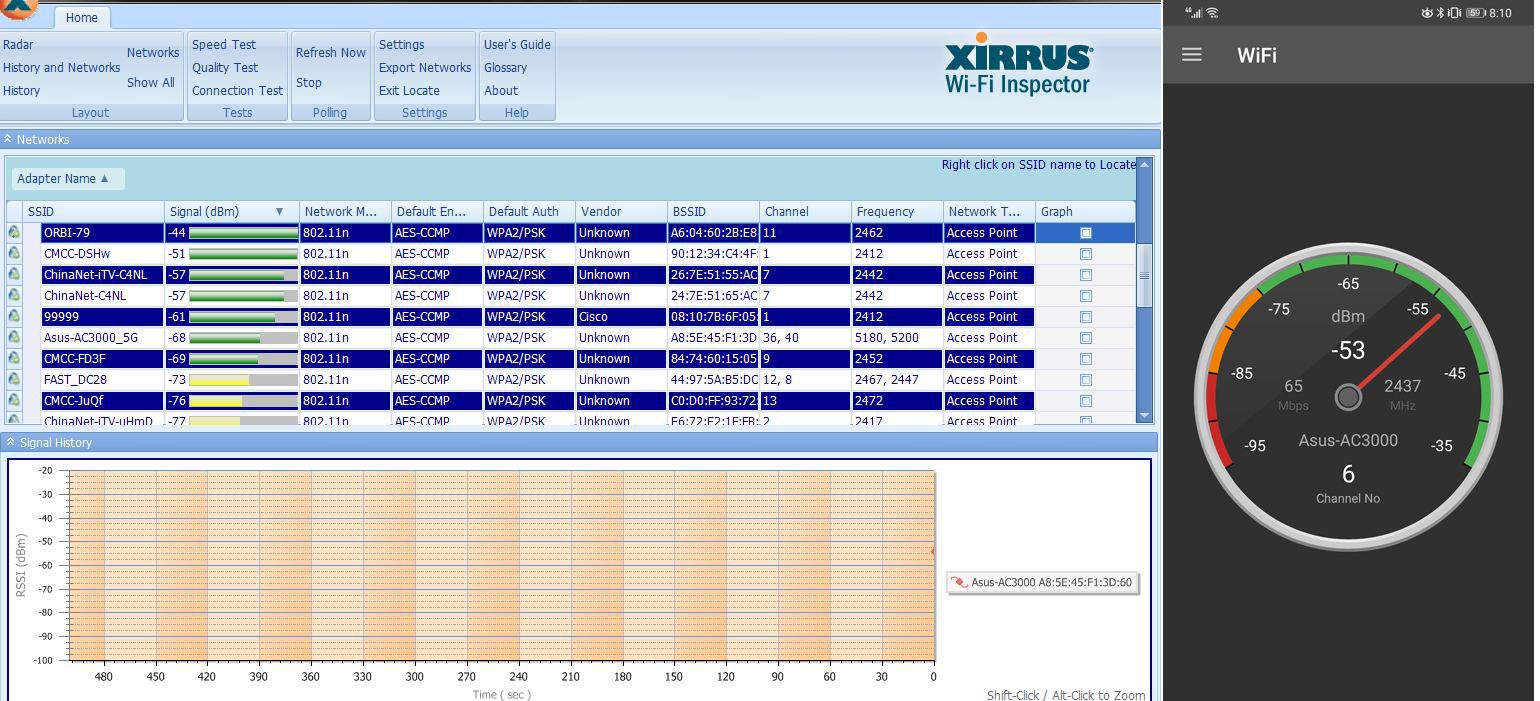
Task: Tap the cellular signal icon in the phone status bar
Action: point(1194,13)
